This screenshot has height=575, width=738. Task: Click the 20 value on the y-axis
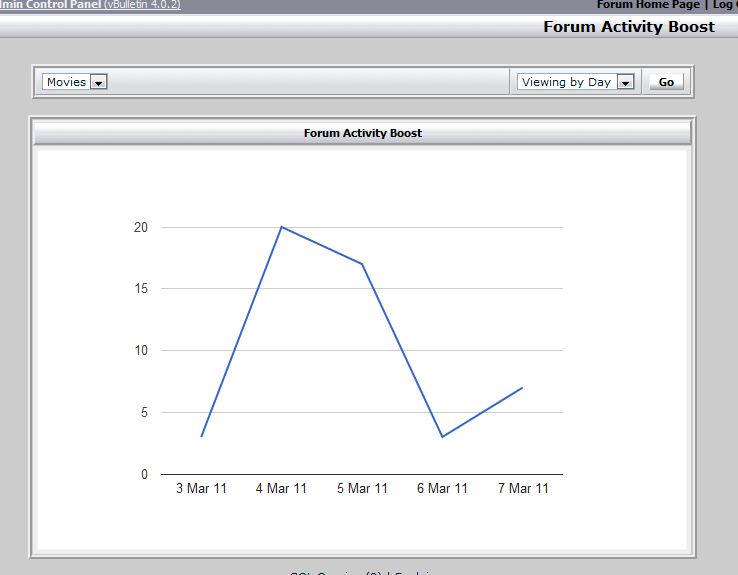141,227
